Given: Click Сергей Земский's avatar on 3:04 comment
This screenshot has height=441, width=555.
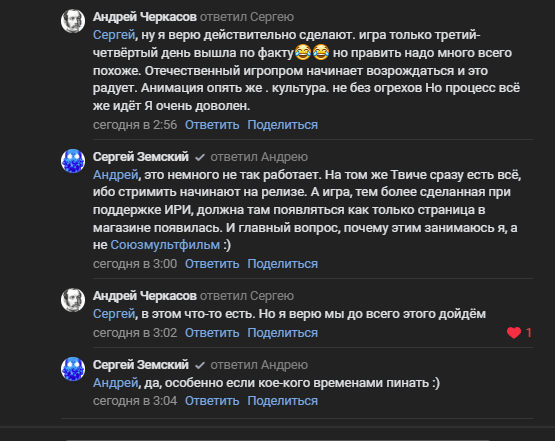Looking at the screenshot, I should click(x=73, y=369).
